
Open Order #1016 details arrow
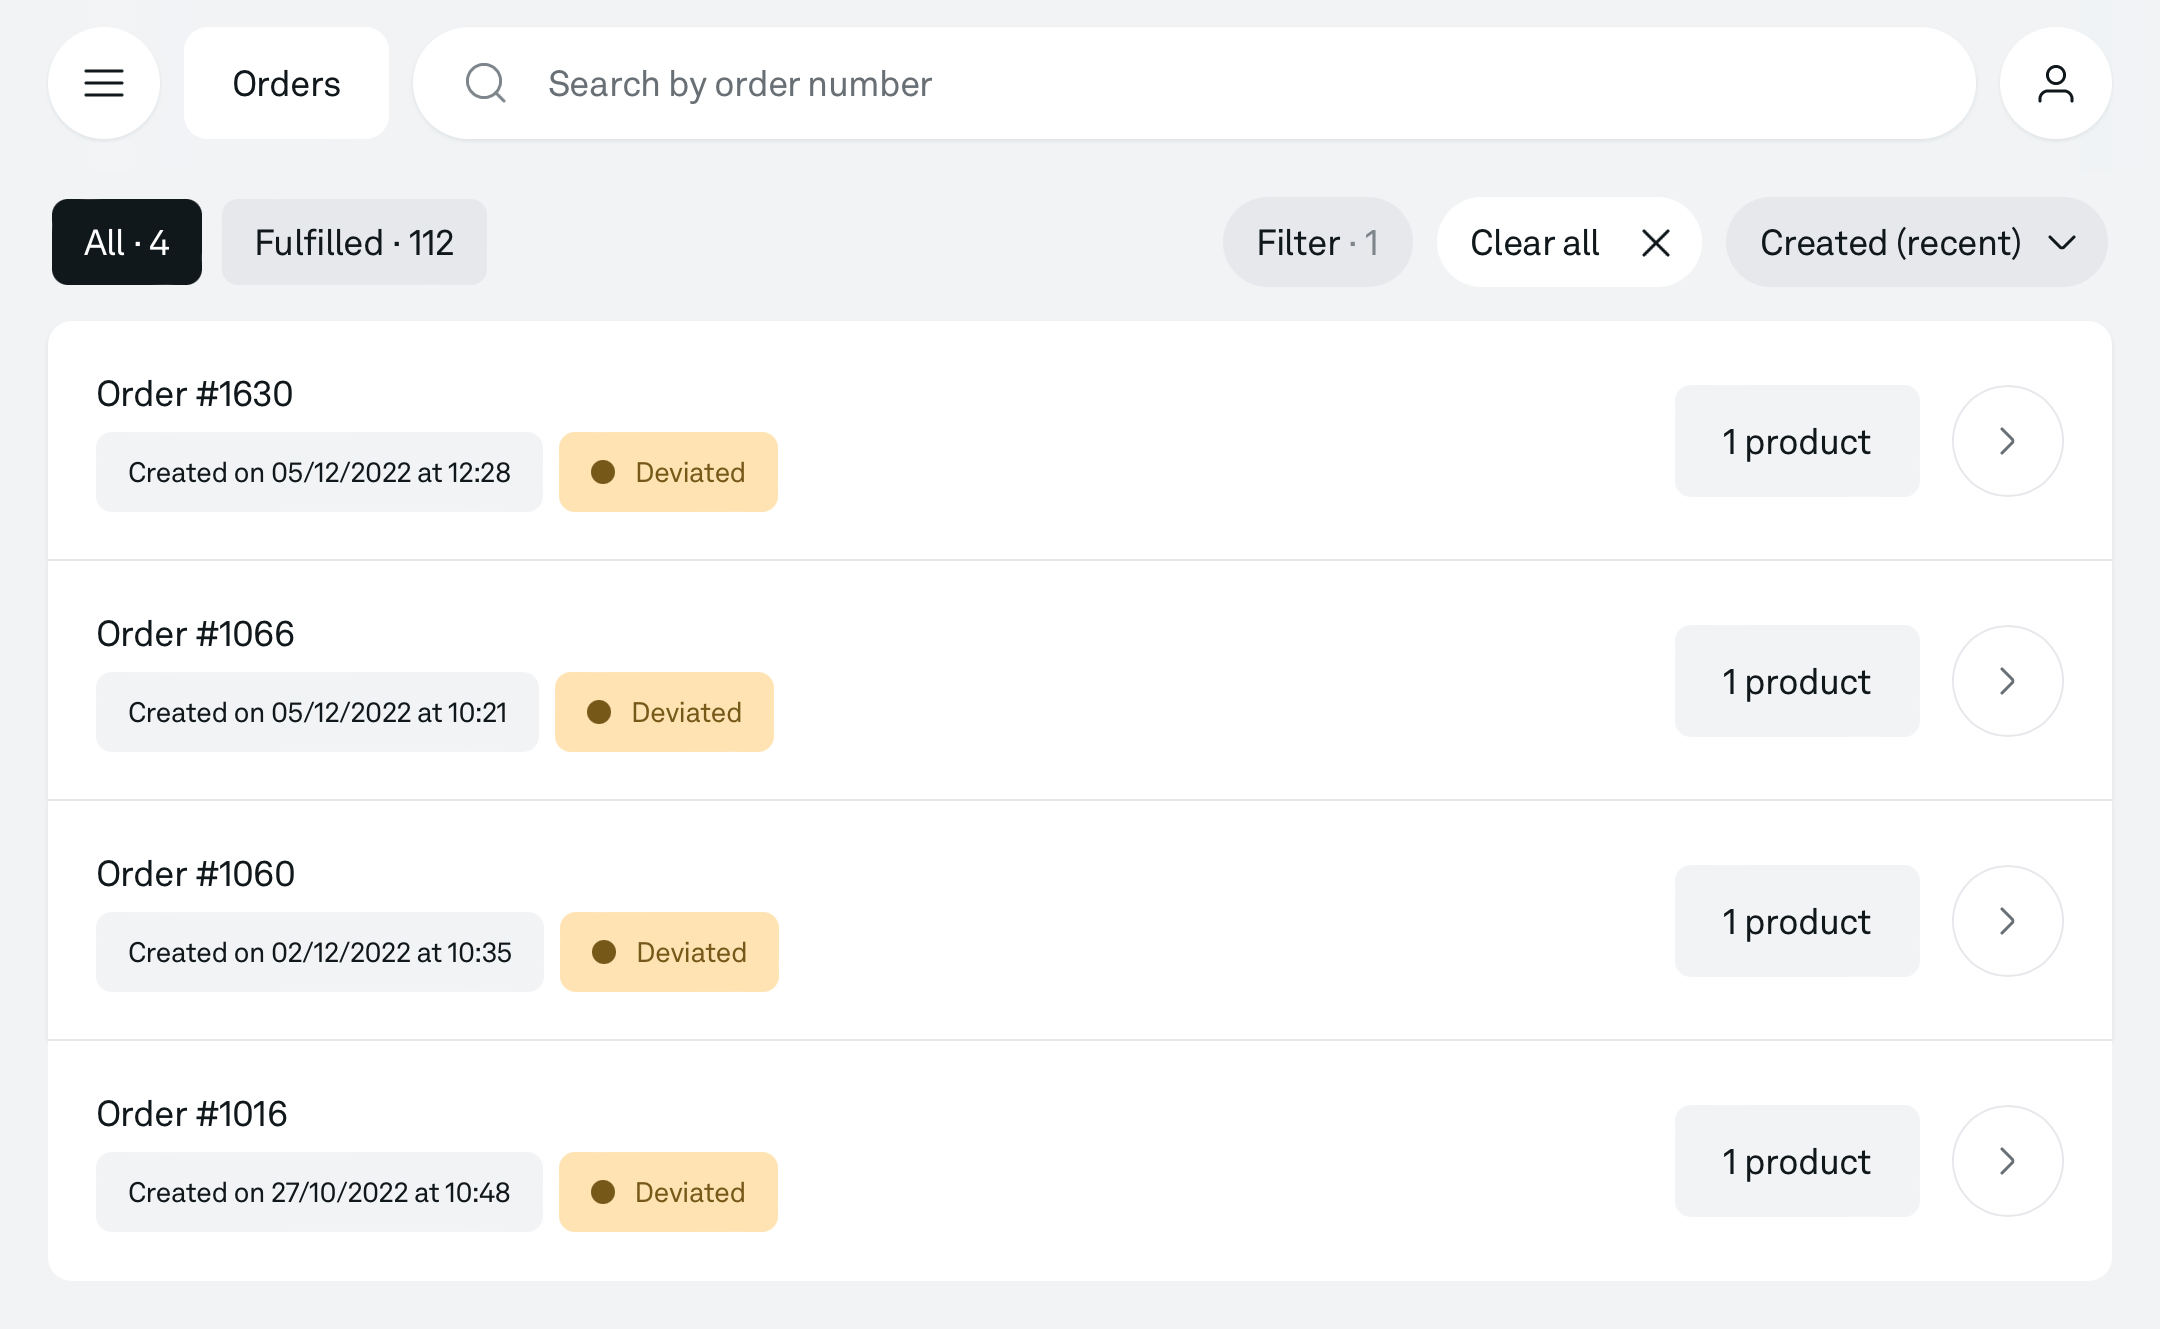tap(2007, 1161)
